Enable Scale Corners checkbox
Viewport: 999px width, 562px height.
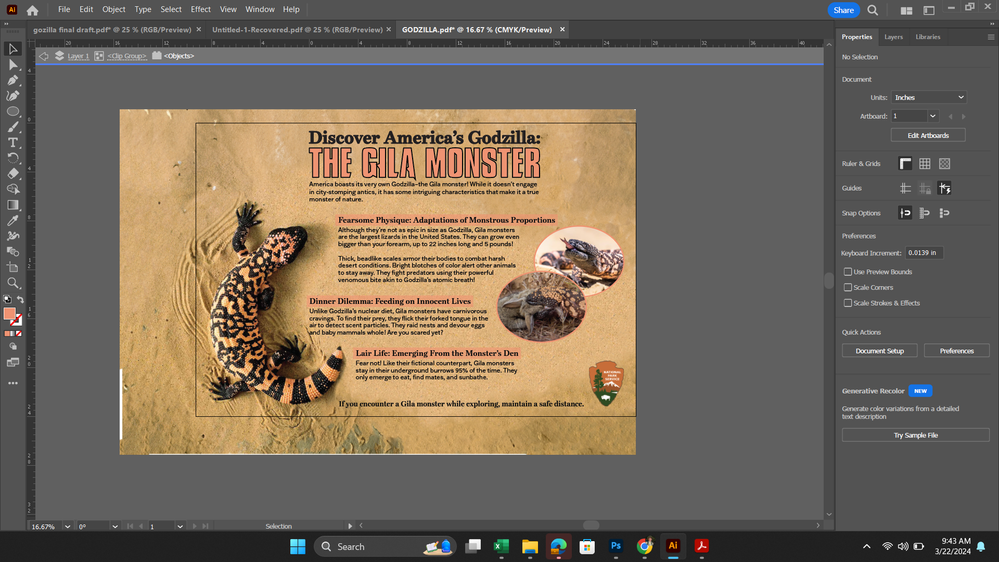(847, 287)
